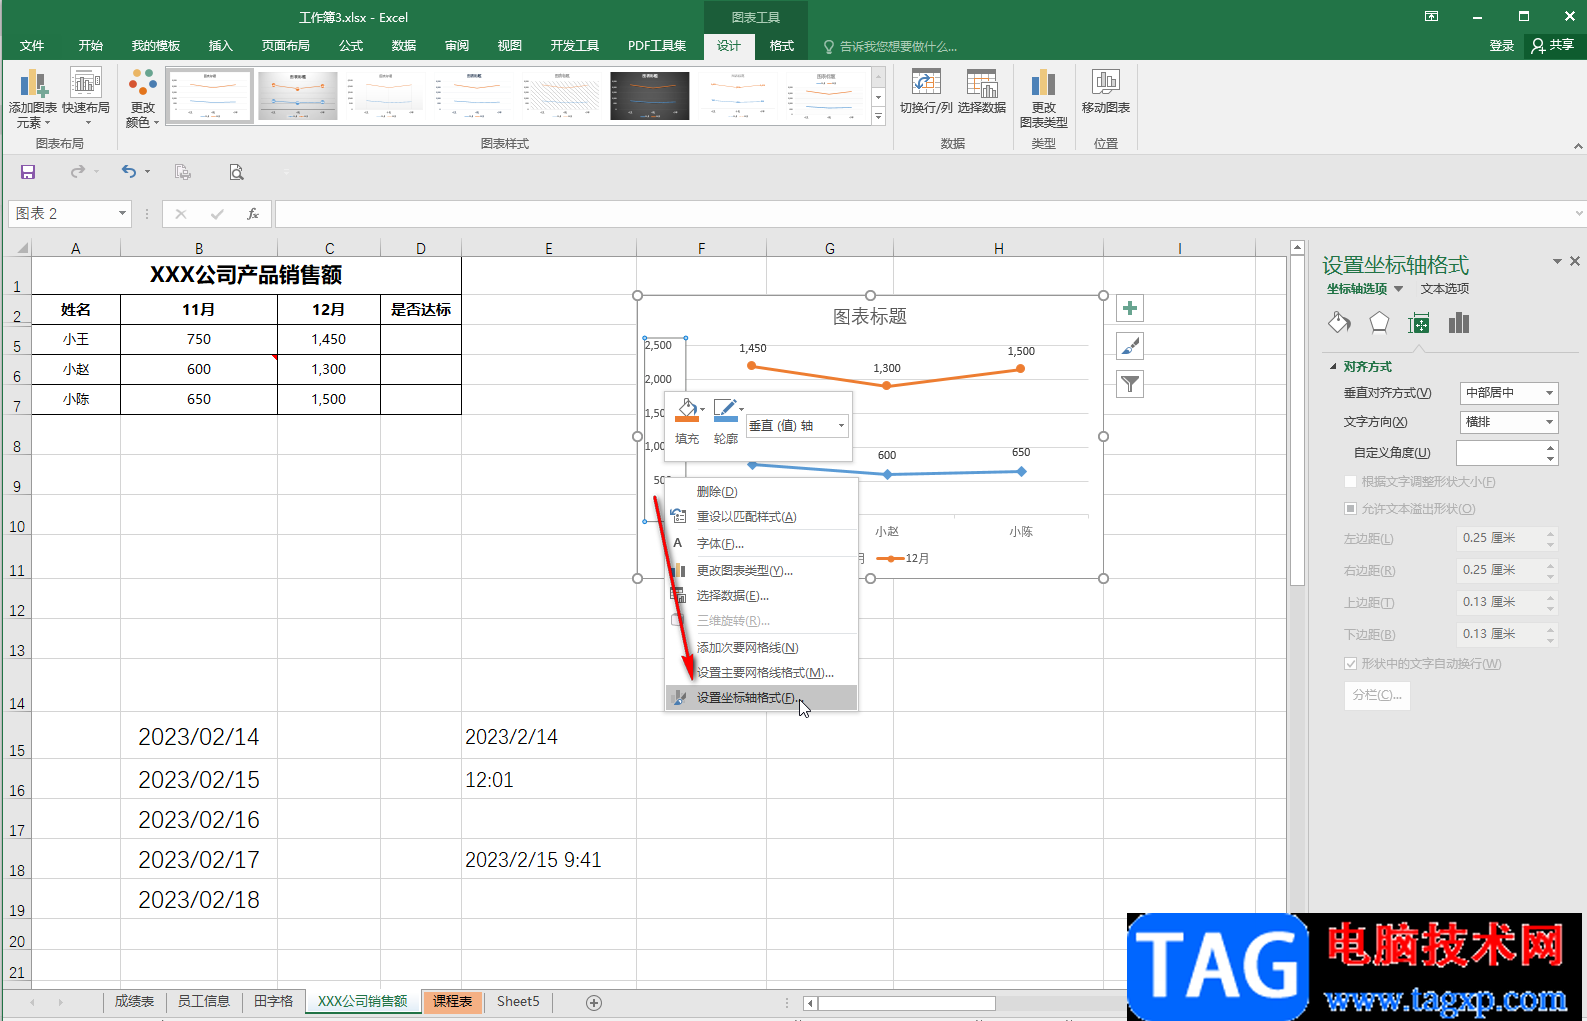Choose Format Major Gridlines in context menu
The height and width of the screenshot is (1021, 1587).
pyautogui.click(x=761, y=673)
